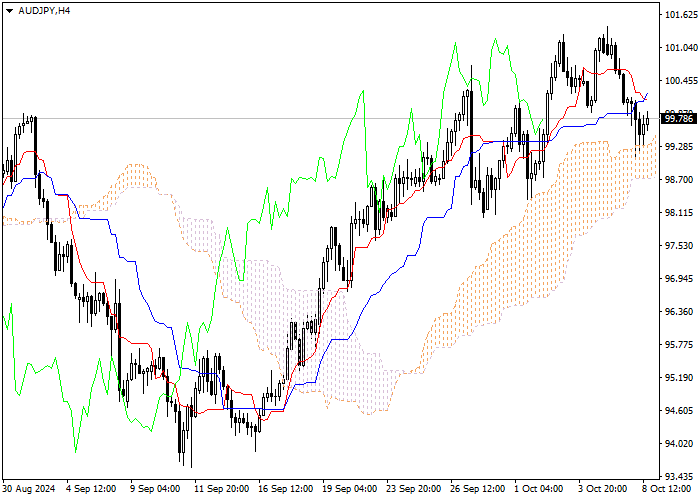Click the 95.190 price axis label
Viewport: 700px width, 500px height.
pos(681,378)
